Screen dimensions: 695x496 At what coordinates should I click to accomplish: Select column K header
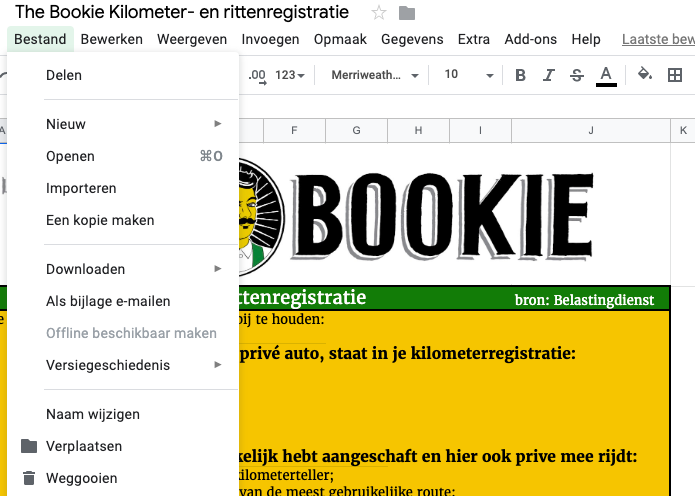click(x=683, y=130)
